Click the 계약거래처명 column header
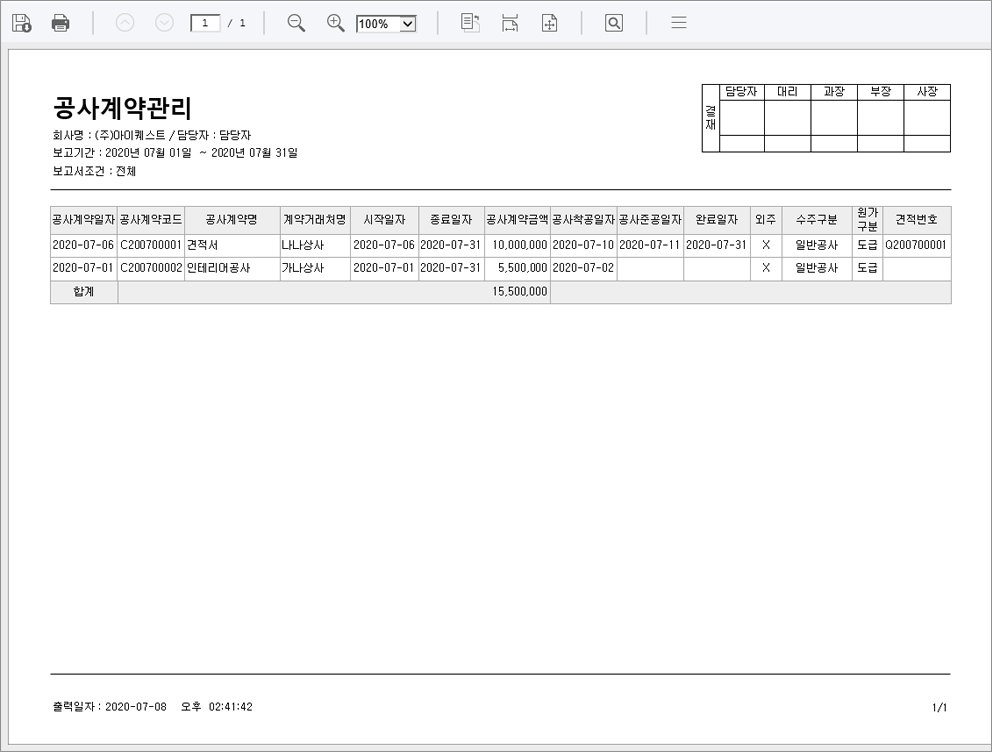Image resolution: width=992 pixels, height=752 pixels. [x=315, y=220]
